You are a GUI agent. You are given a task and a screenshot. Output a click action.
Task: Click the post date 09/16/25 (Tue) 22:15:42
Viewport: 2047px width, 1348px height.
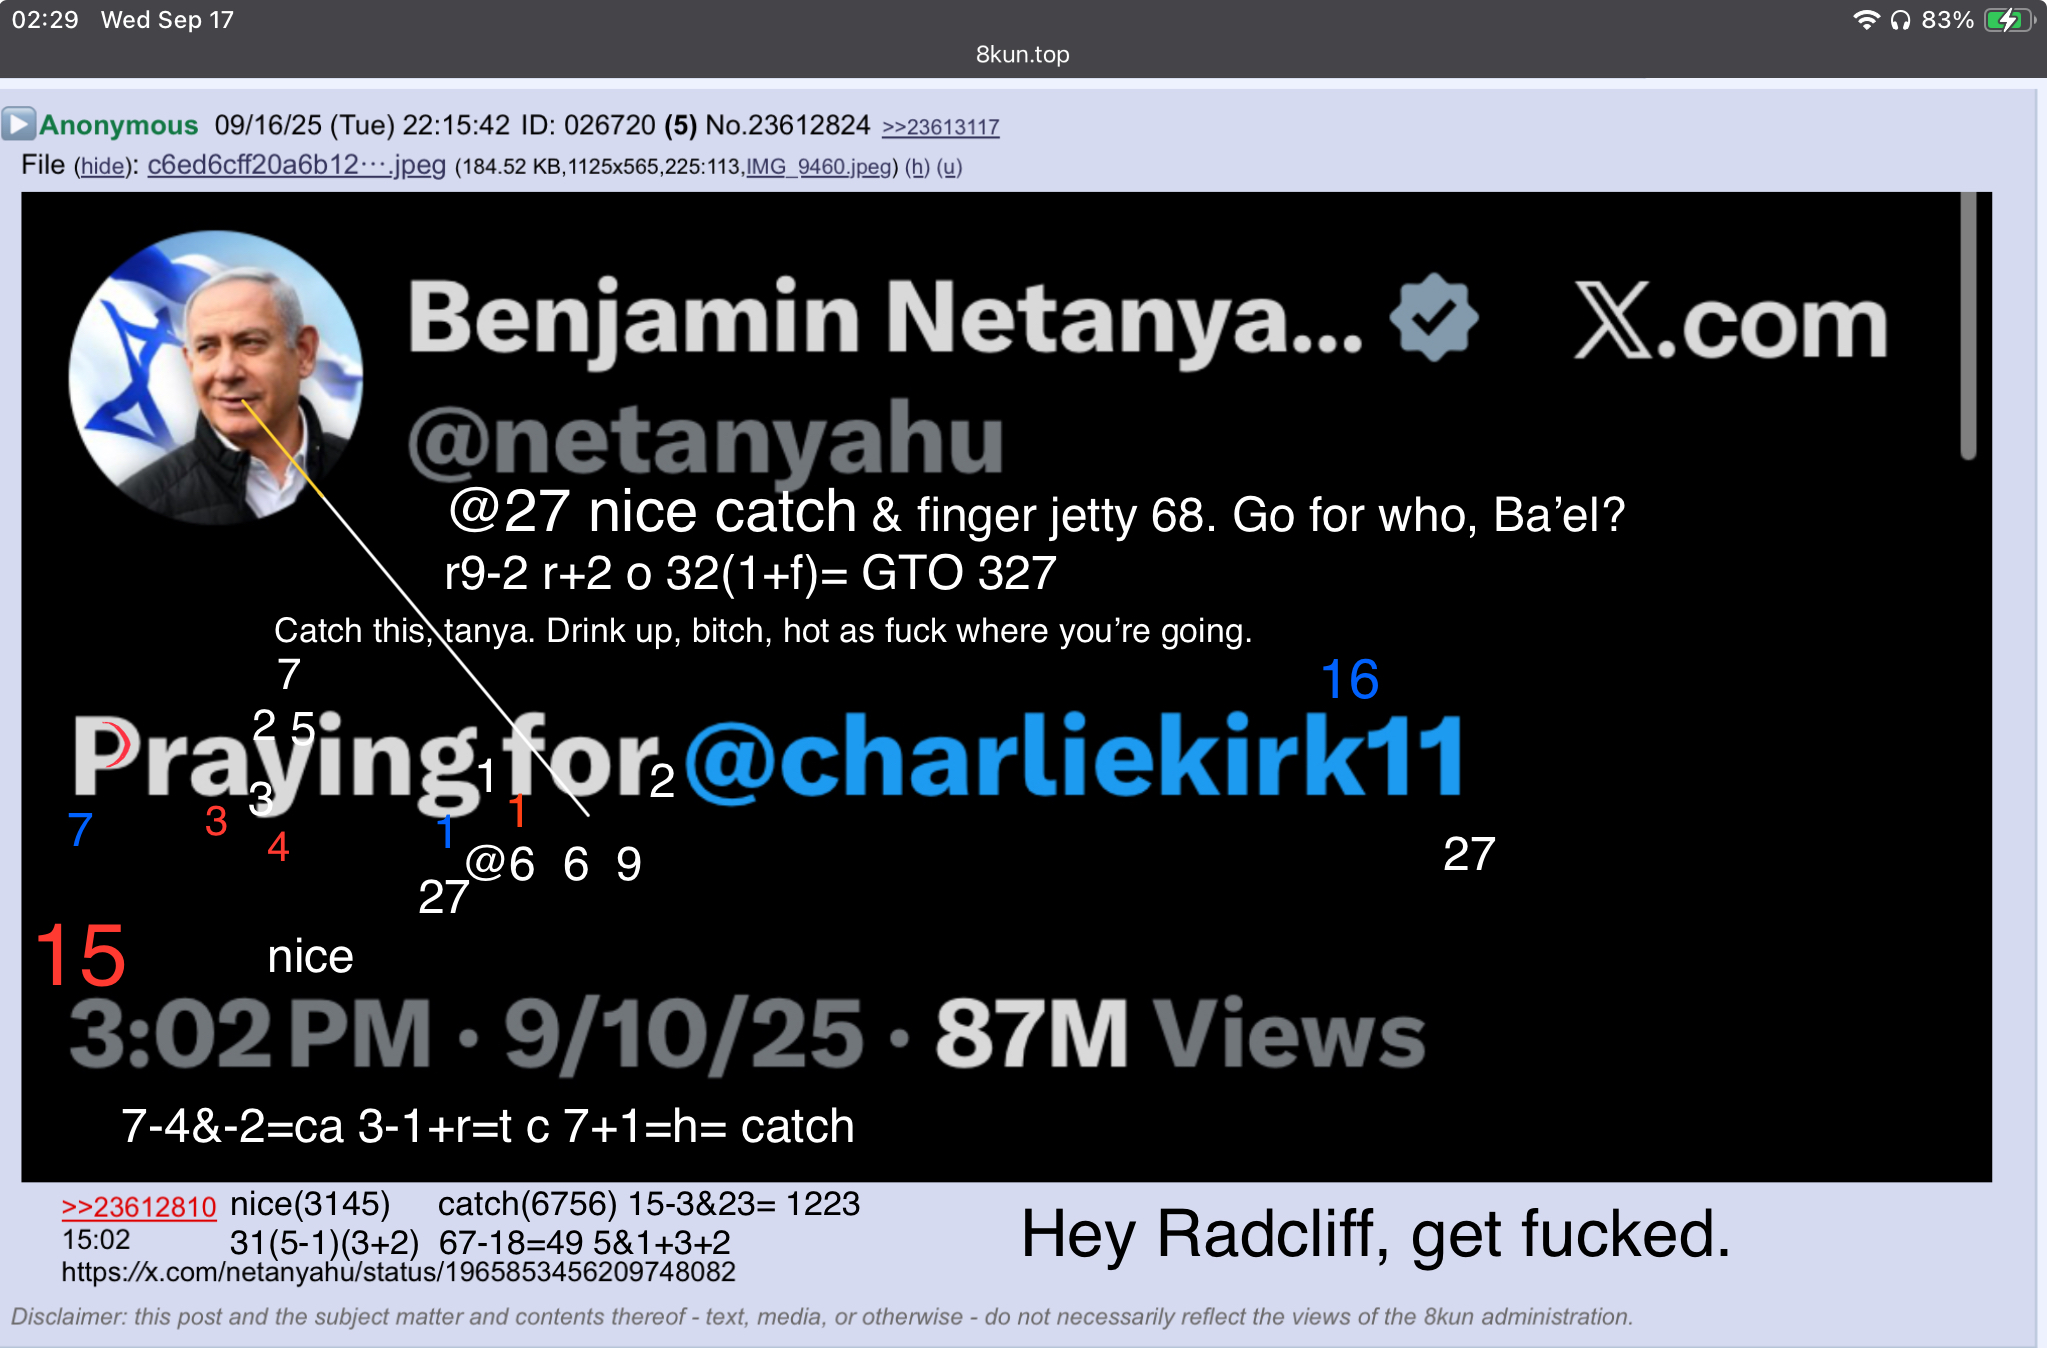tap(362, 125)
